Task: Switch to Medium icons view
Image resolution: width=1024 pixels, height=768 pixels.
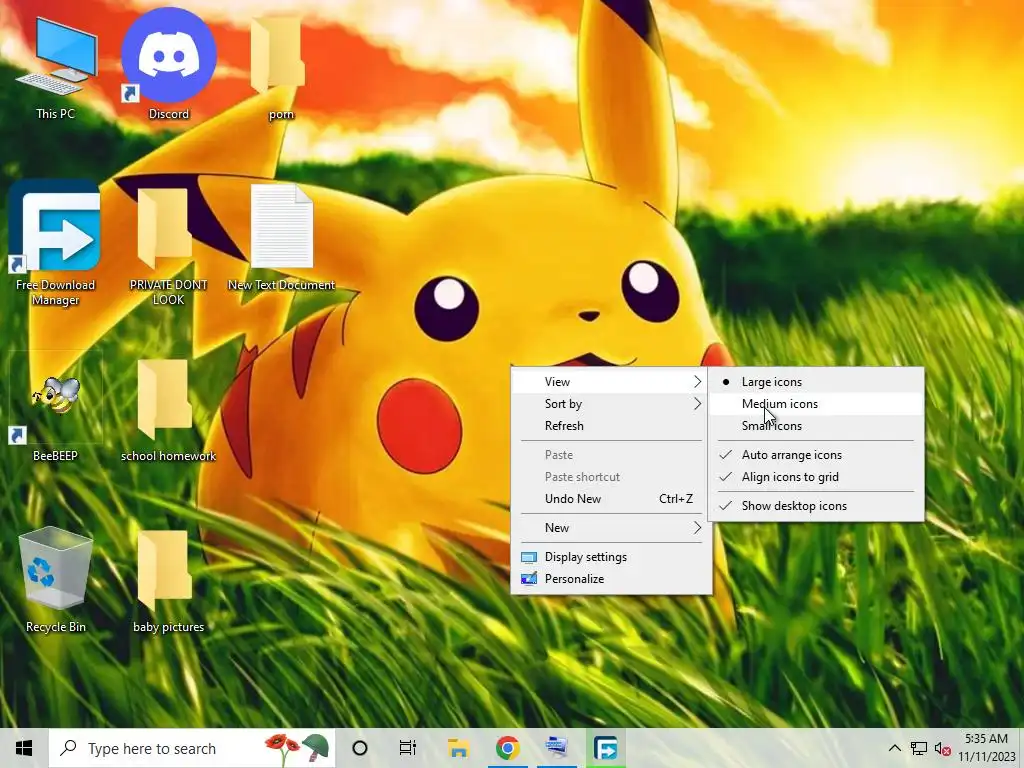Action: (x=816, y=404)
